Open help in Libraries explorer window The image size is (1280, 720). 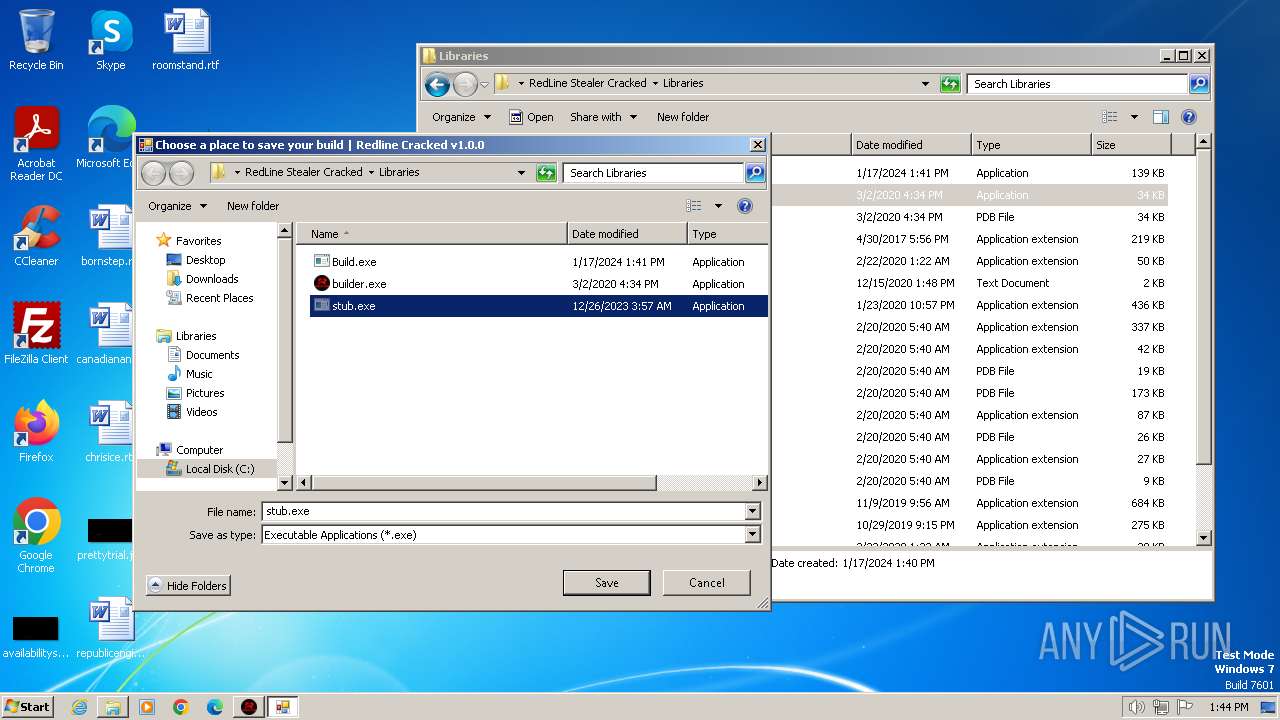(1189, 117)
